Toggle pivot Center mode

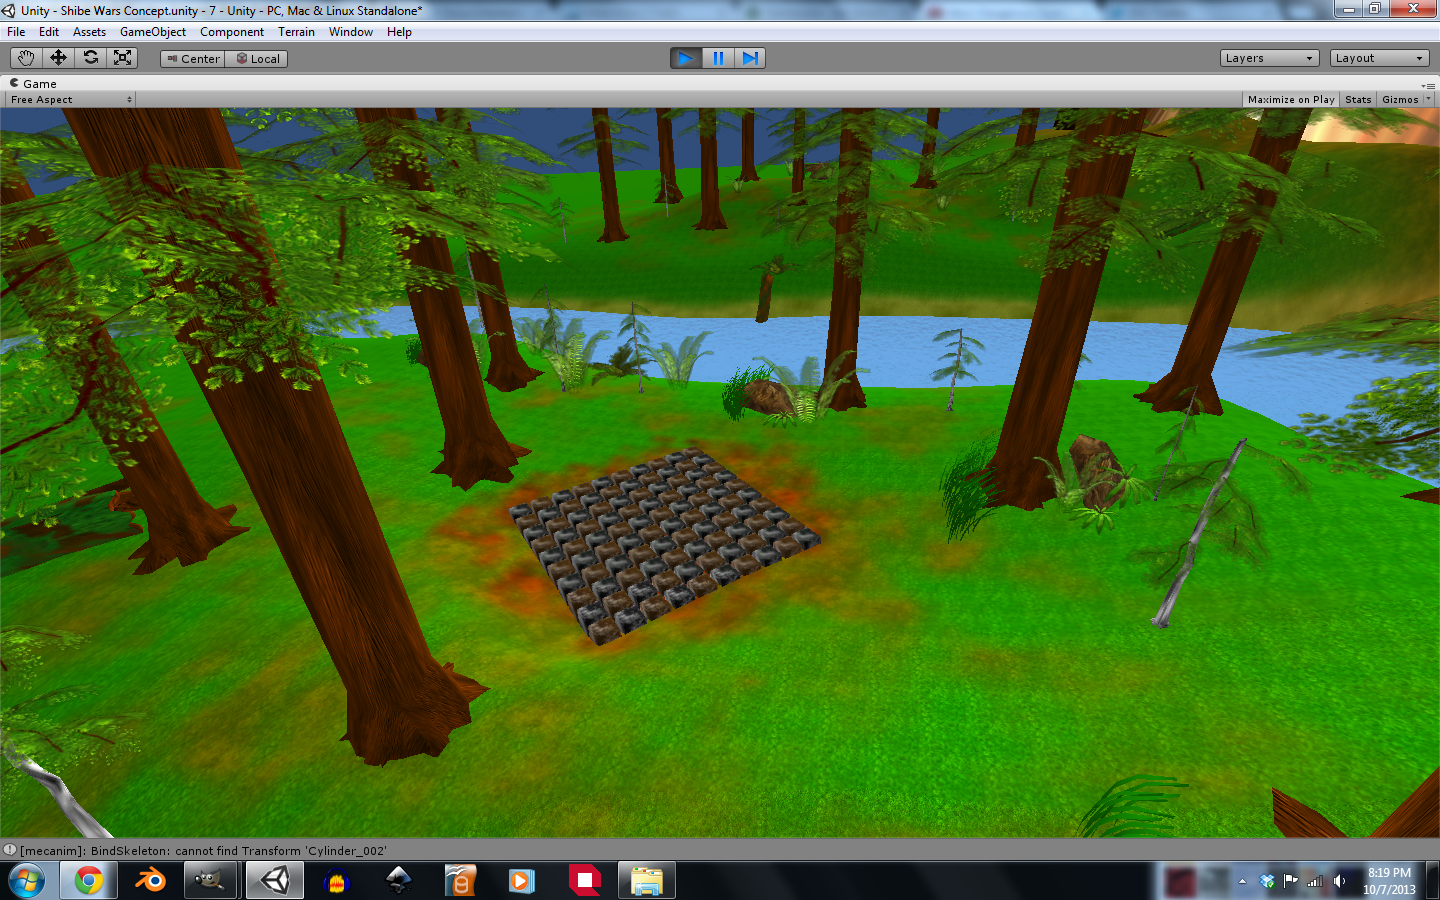click(x=192, y=59)
